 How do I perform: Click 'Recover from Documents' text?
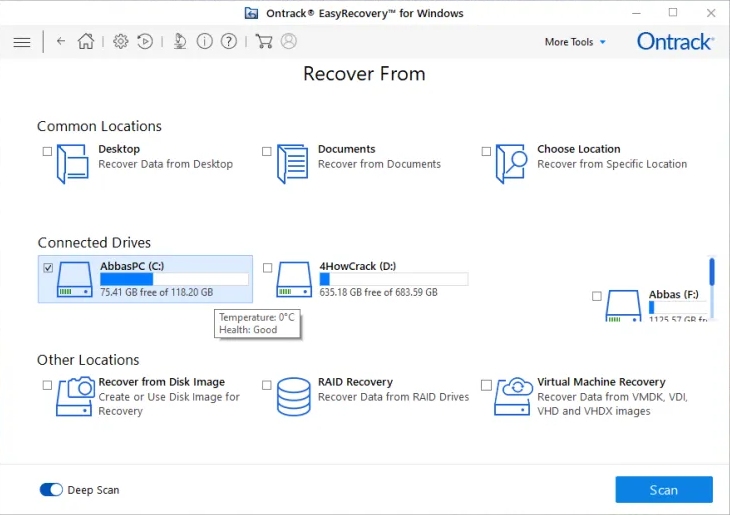click(x=379, y=164)
